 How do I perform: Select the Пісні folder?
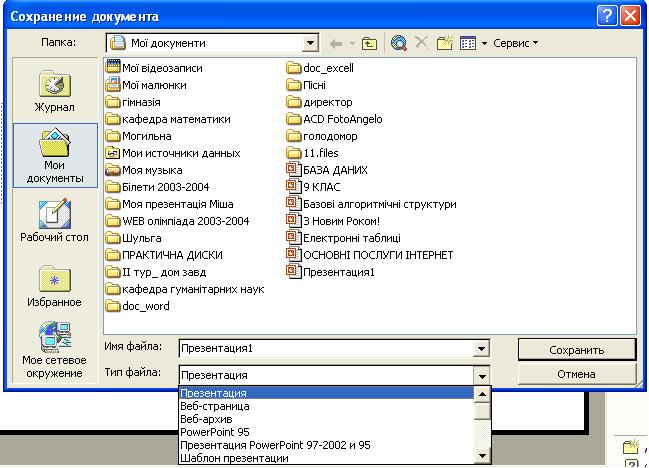pos(306,85)
